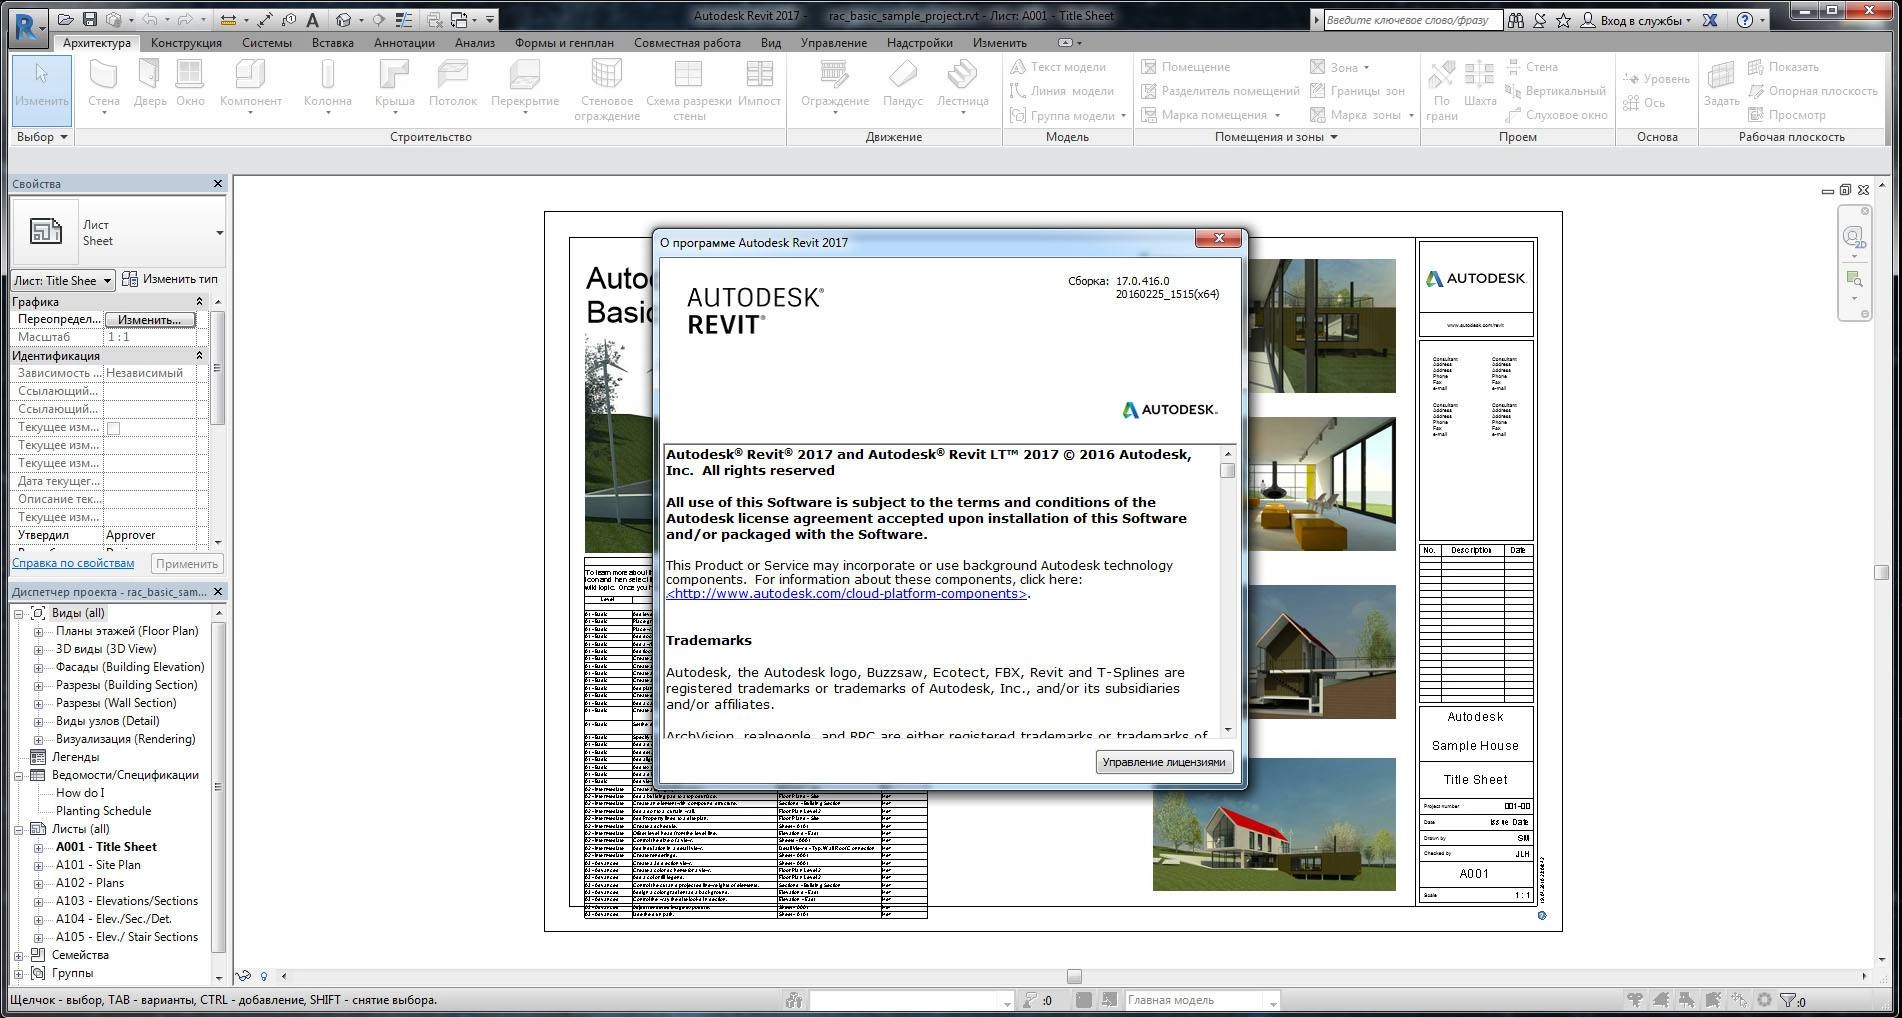
Task: Click the Задать (Set work plane) tool
Action: point(1721,85)
